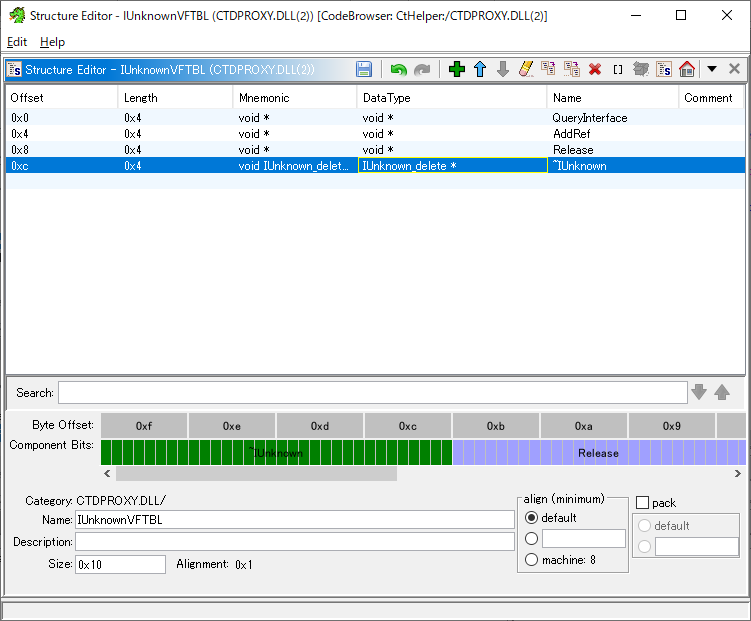Click the IUnknown_delete * data type cell
Viewport: 751px width, 621px height.
(x=453, y=166)
